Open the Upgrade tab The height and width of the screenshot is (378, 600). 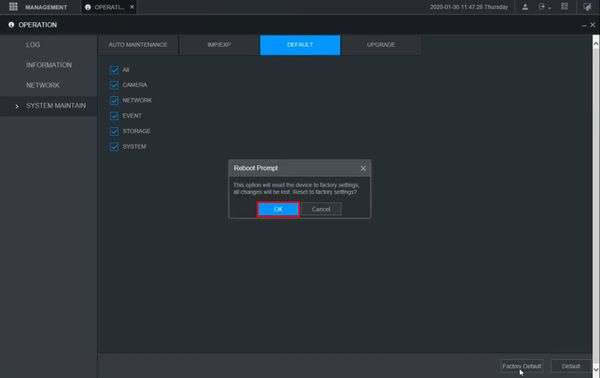coord(381,45)
